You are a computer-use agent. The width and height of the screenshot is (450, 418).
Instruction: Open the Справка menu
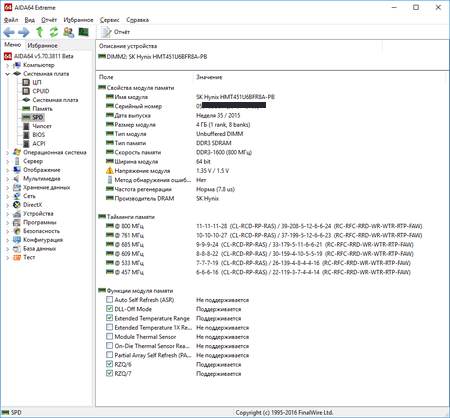(137, 20)
